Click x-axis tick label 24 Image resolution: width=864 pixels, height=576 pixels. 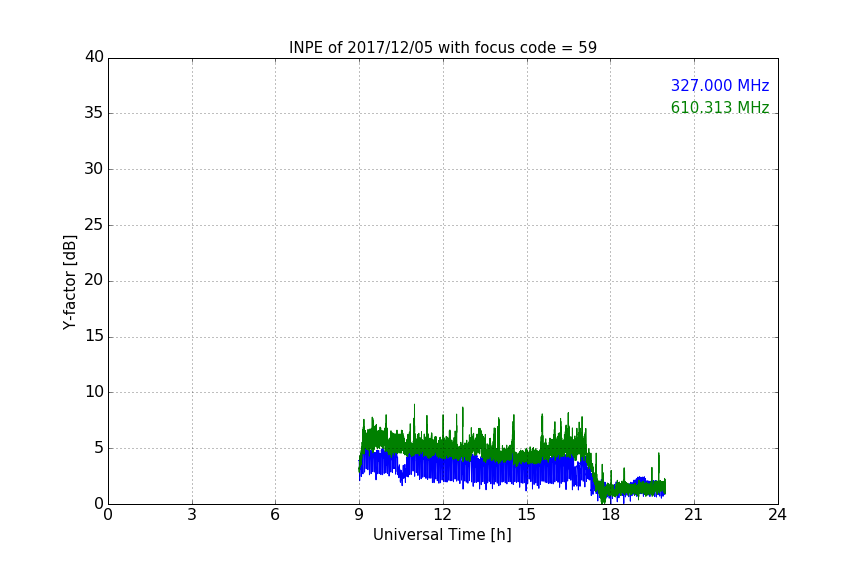click(777, 515)
